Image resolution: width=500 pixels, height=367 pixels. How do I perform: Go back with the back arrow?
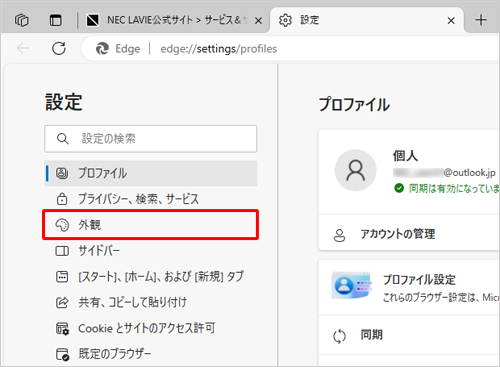[x=23, y=48]
